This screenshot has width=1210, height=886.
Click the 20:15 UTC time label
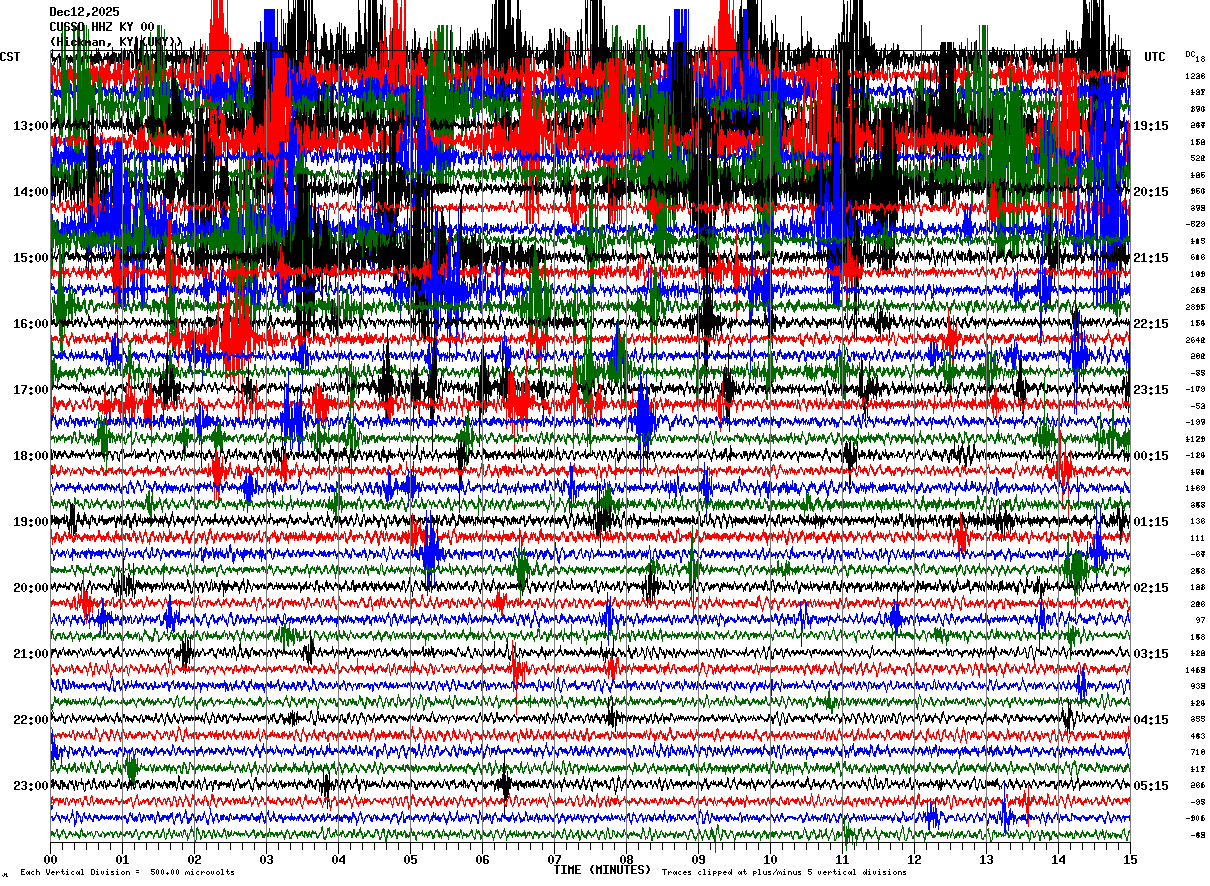click(1151, 192)
